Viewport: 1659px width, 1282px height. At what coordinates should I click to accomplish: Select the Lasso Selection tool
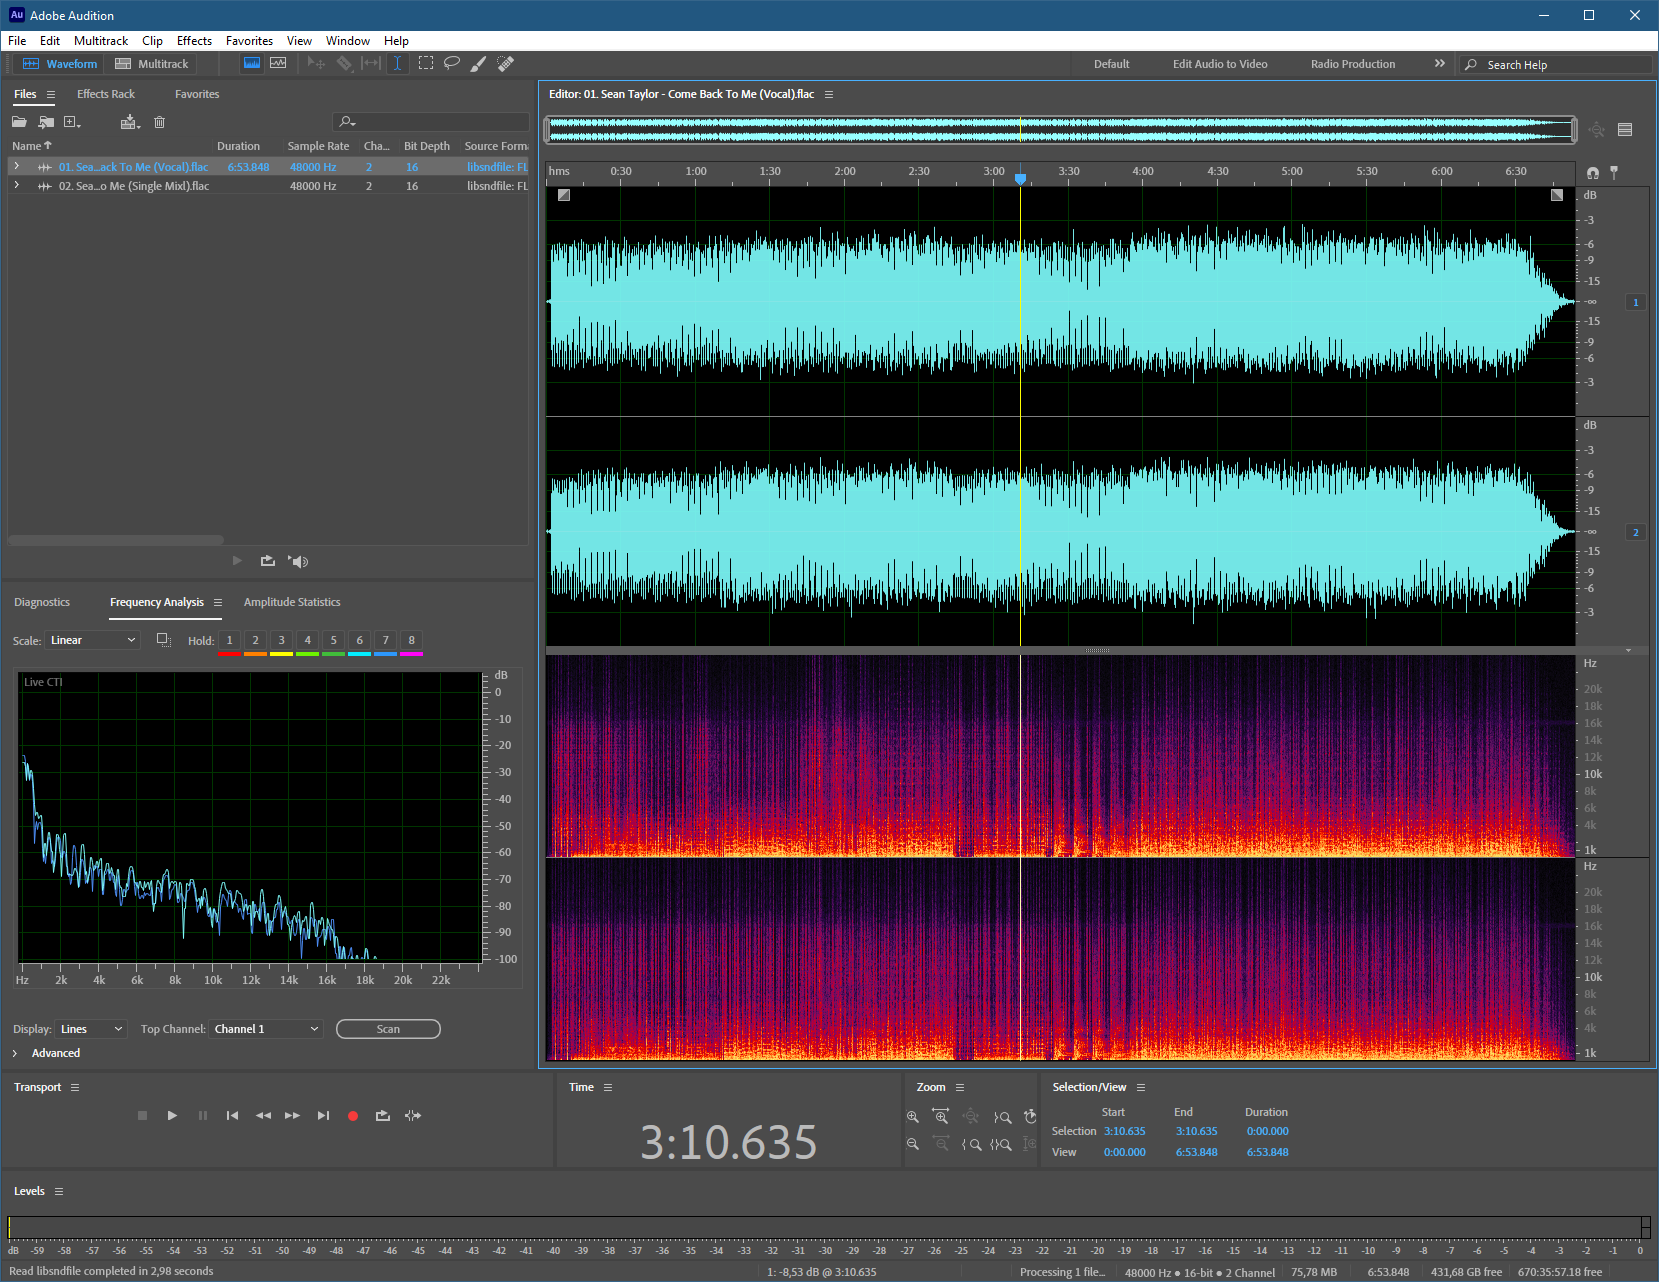(x=452, y=63)
